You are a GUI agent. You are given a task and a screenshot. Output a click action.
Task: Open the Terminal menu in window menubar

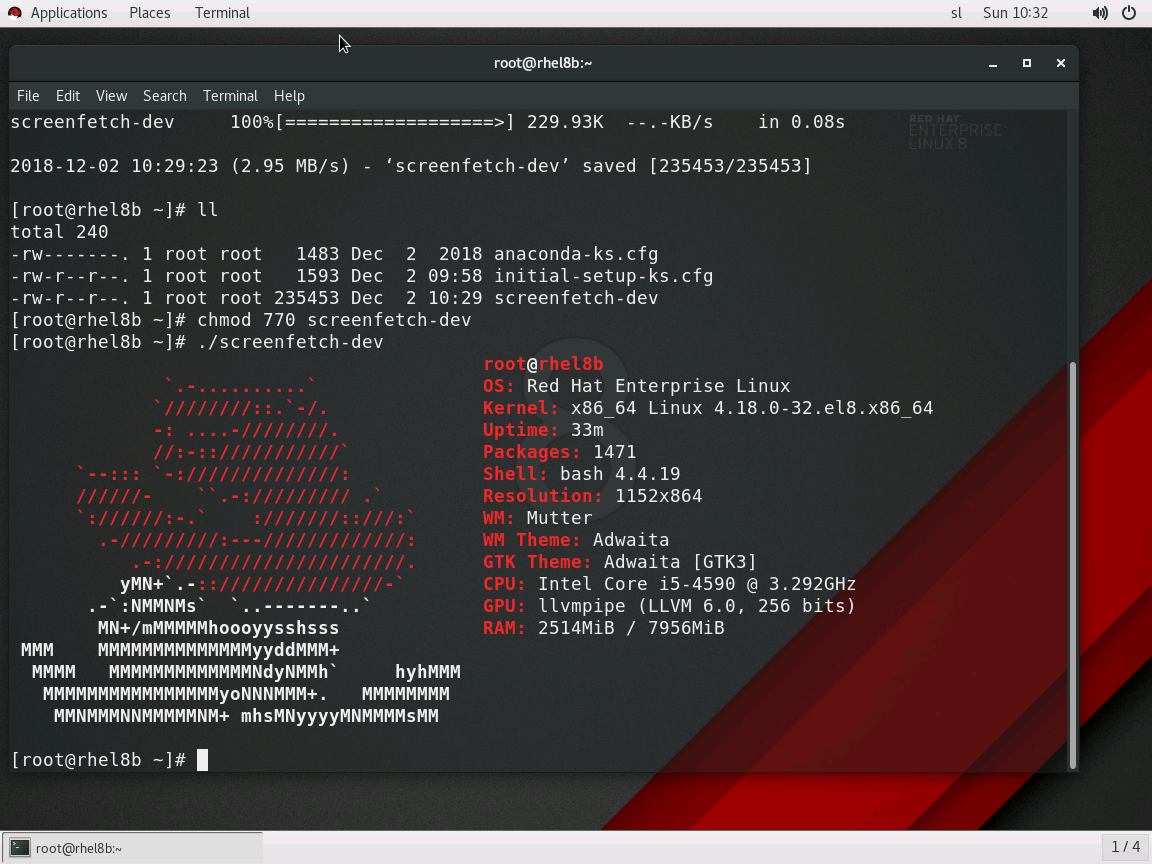(230, 96)
